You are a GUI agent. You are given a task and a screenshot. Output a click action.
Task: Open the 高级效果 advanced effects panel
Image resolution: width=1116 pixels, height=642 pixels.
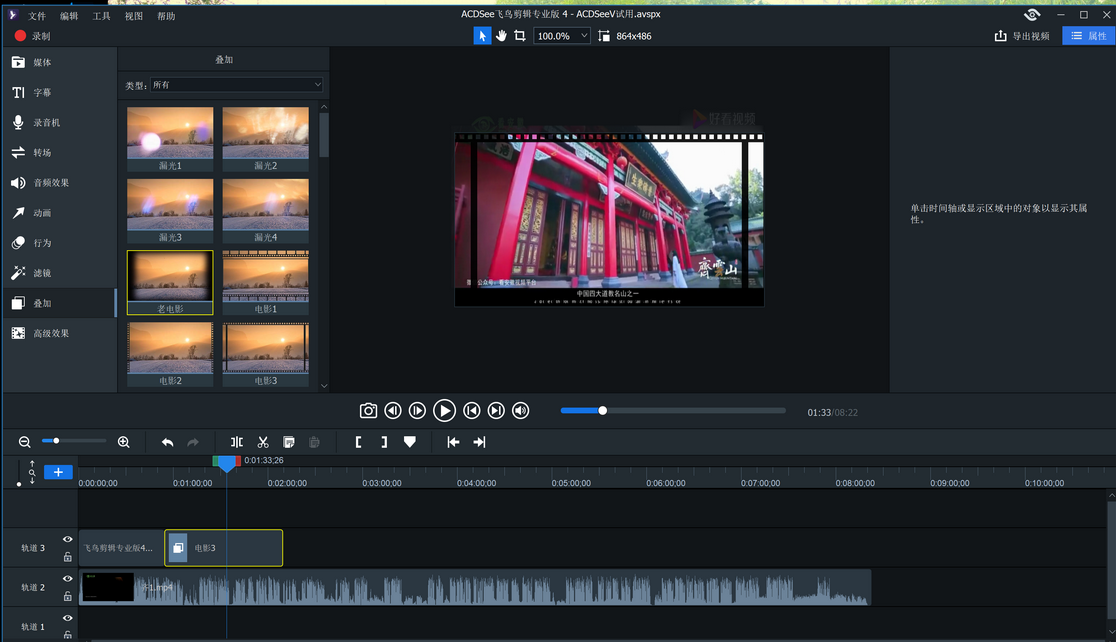(x=59, y=333)
